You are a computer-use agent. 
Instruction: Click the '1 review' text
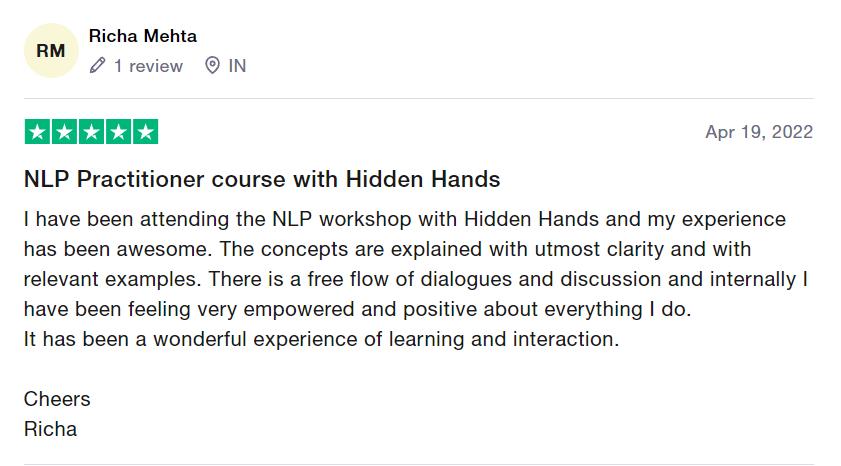[148, 66]
